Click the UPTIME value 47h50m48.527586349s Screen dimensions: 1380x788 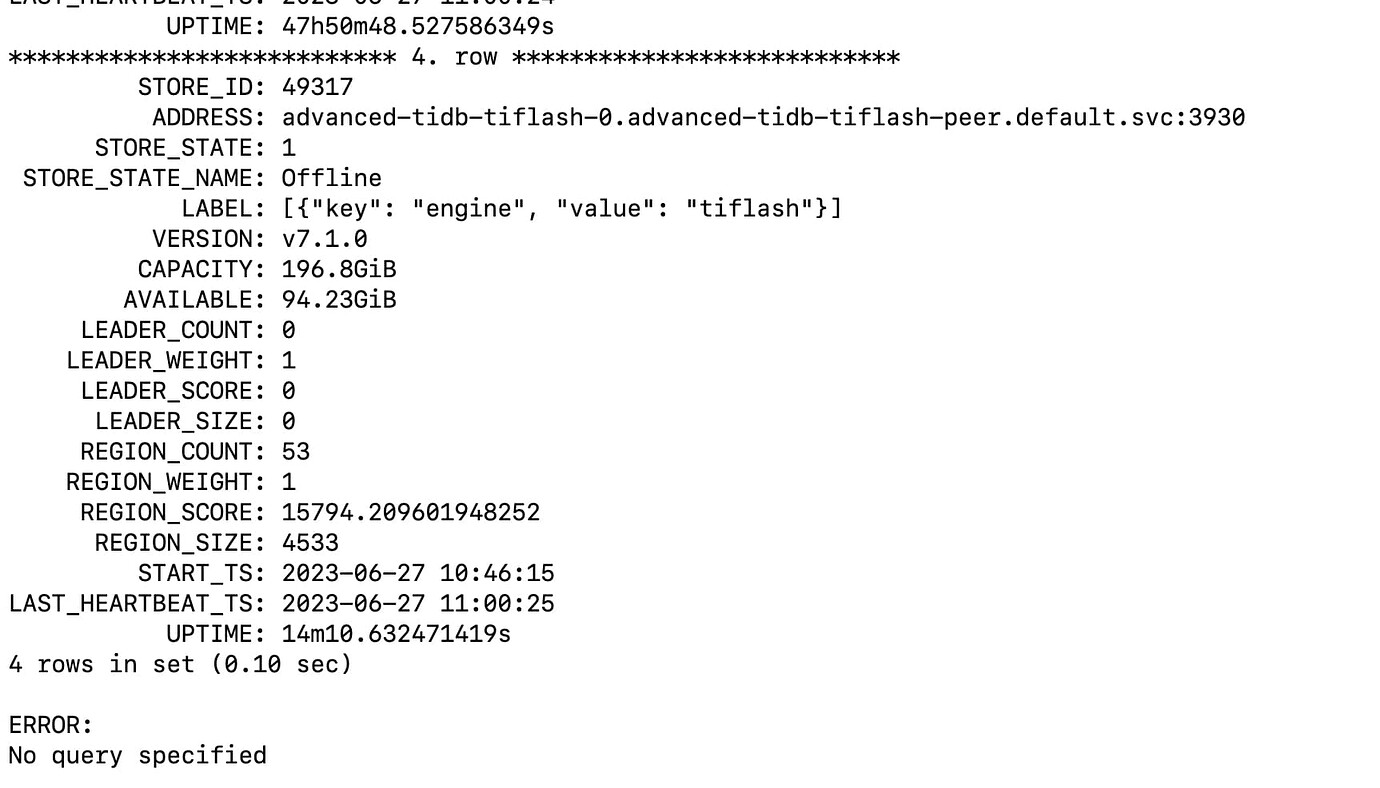coord(418,25)
